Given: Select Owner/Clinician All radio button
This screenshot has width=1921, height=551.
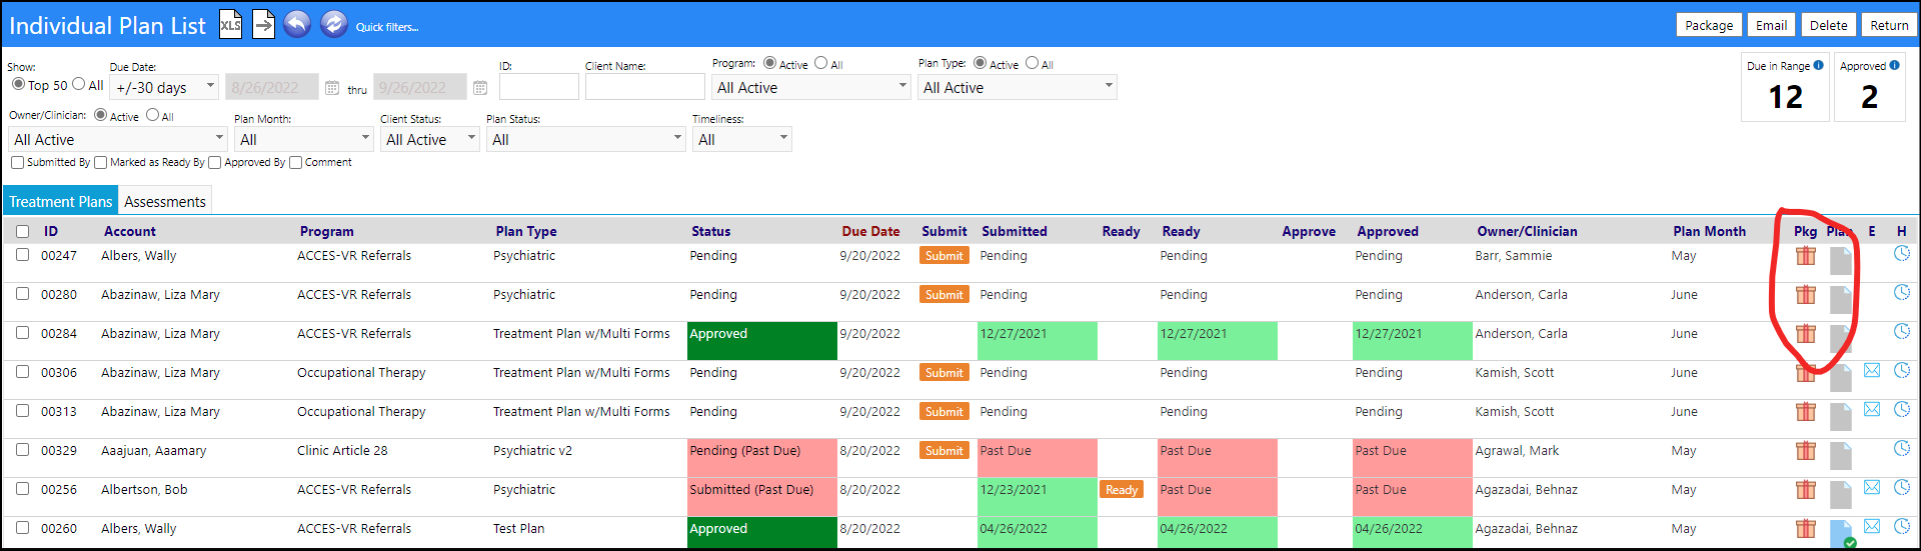Looking at the screenshot, I should tap(153, 115).
